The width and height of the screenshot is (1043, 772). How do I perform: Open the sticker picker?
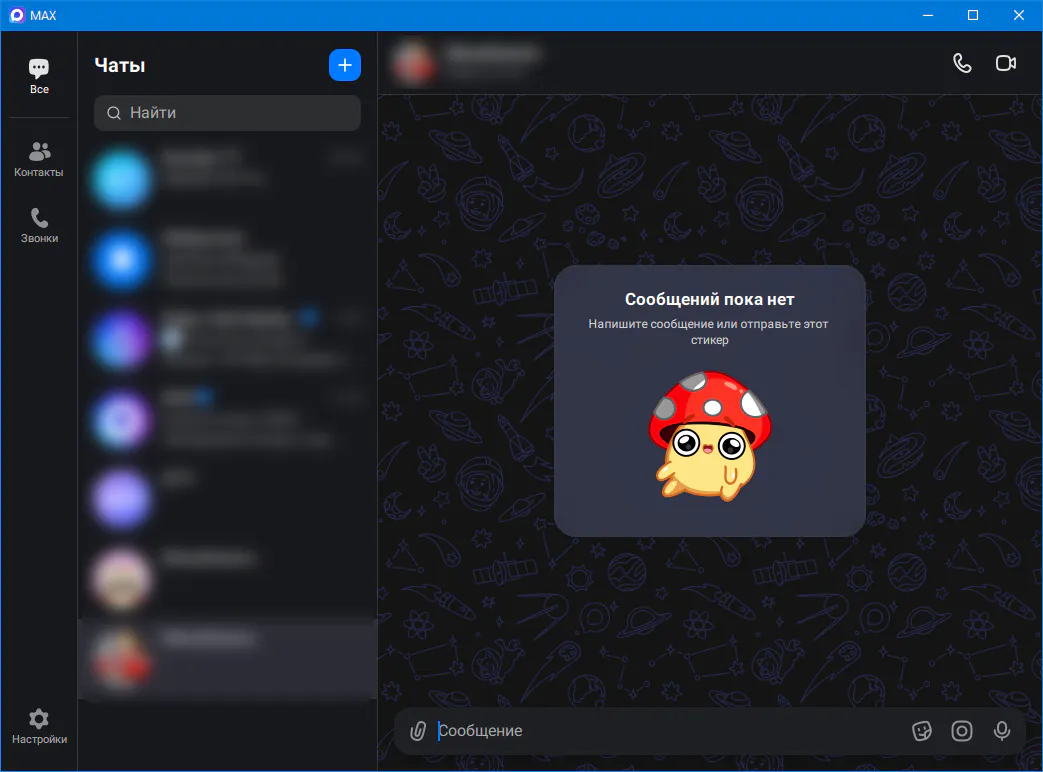[x=921, y=731]
